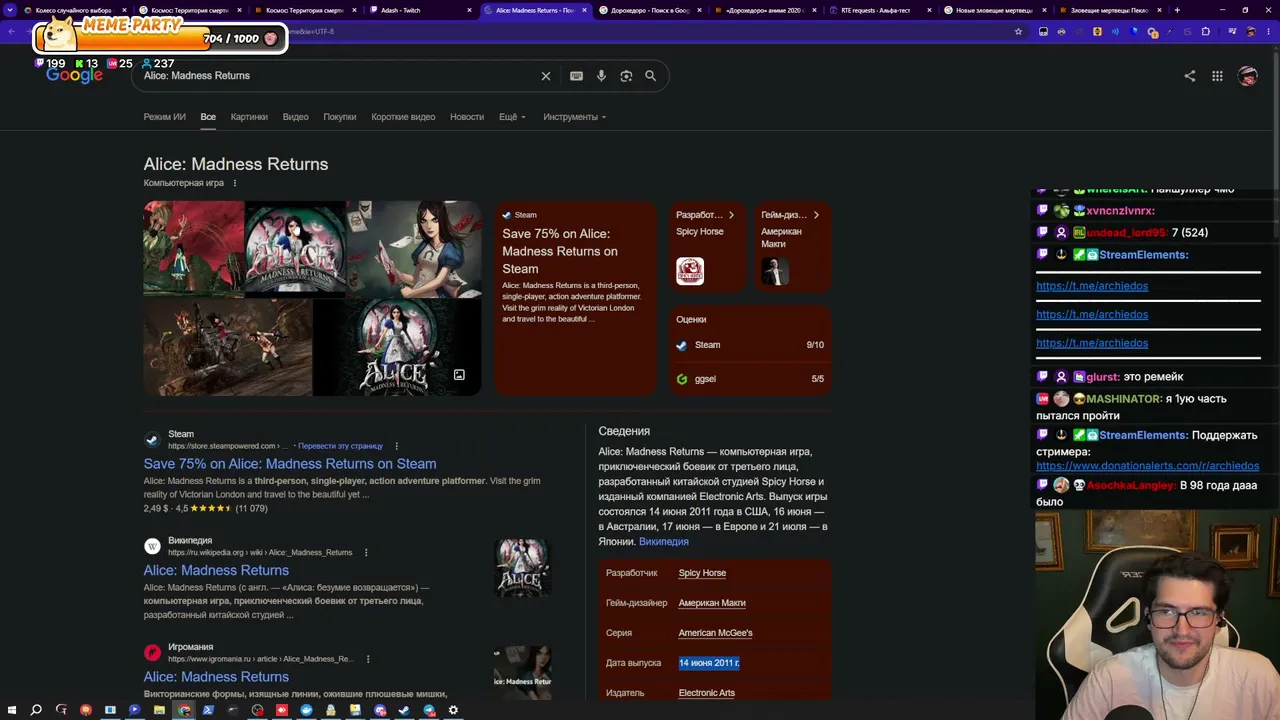Image resolution: width=1280 pixels, height=720 pixels.
Task: Expand the 'Разработ...' developer card arrow
Action: tap(731, 215)
